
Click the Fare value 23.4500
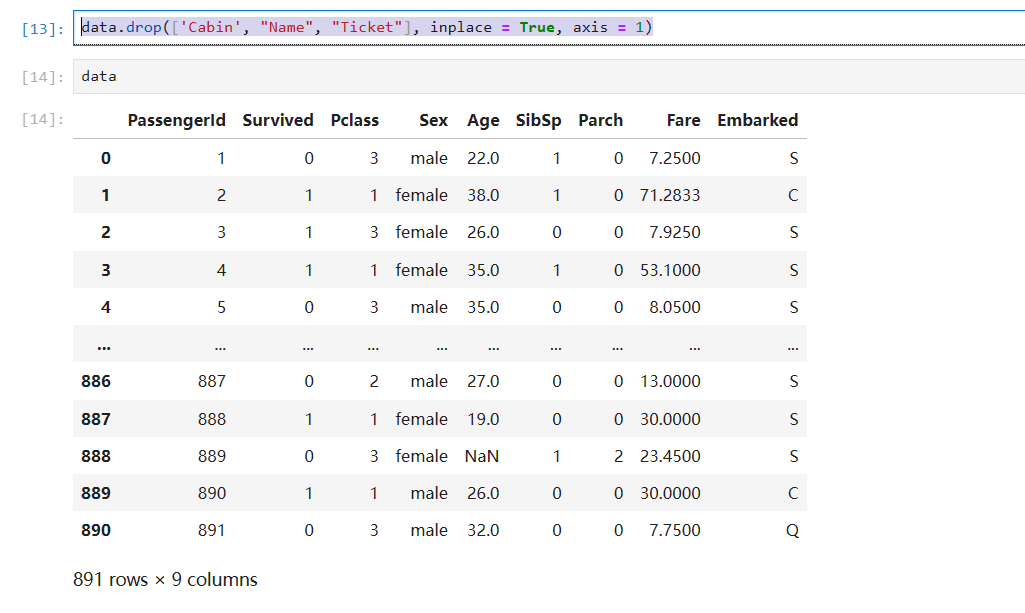(x=670, y=456)
